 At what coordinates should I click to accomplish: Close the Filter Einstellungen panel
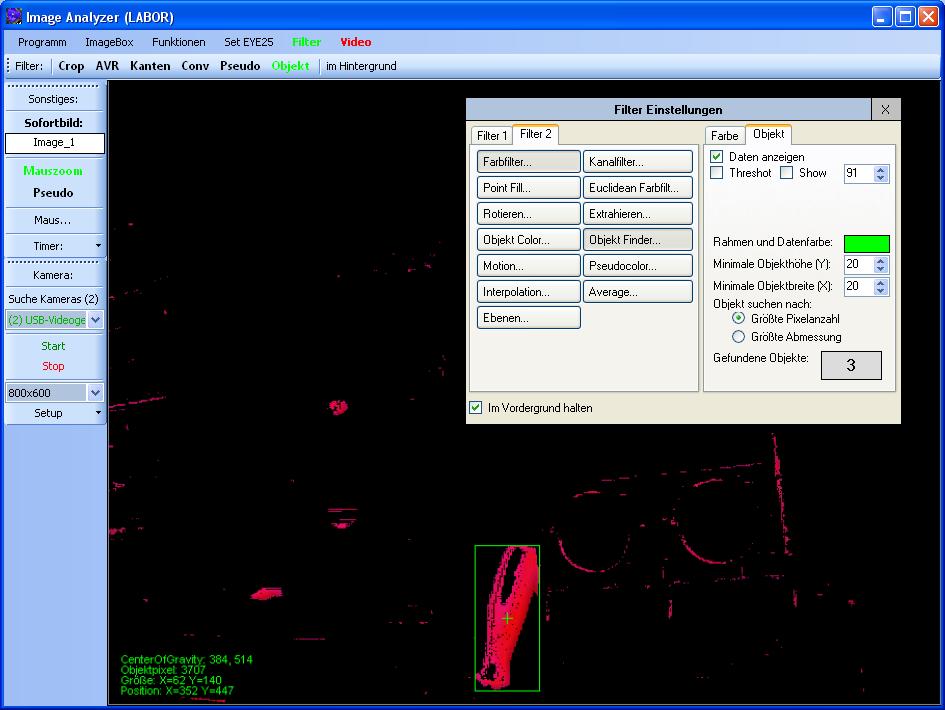[885, 110]
